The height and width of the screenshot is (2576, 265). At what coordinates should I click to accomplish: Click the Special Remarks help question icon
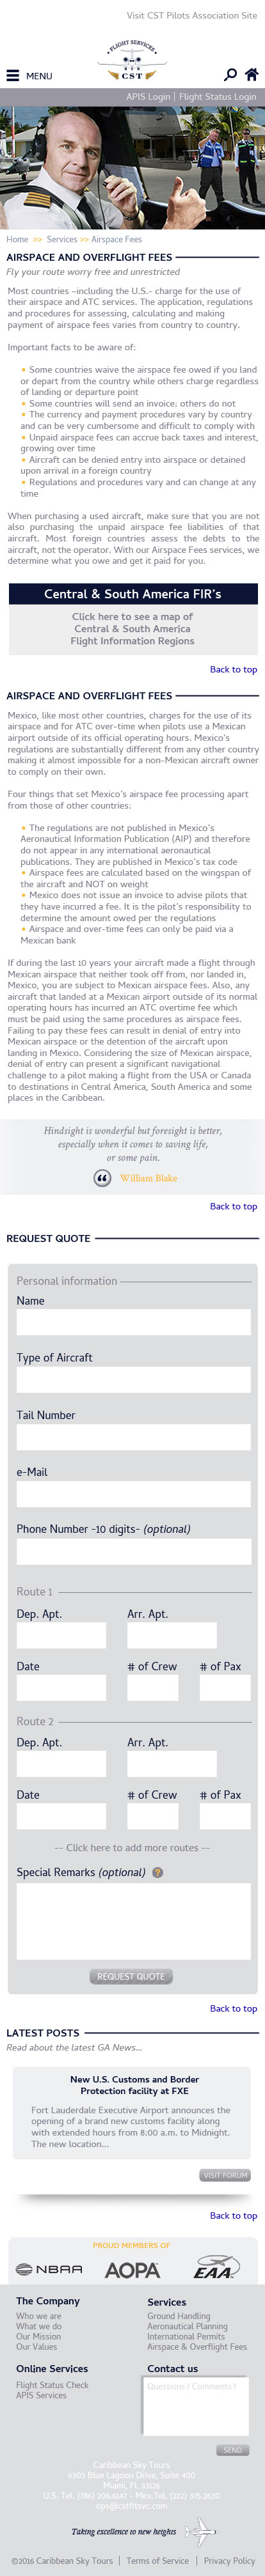coord(157,1872)
